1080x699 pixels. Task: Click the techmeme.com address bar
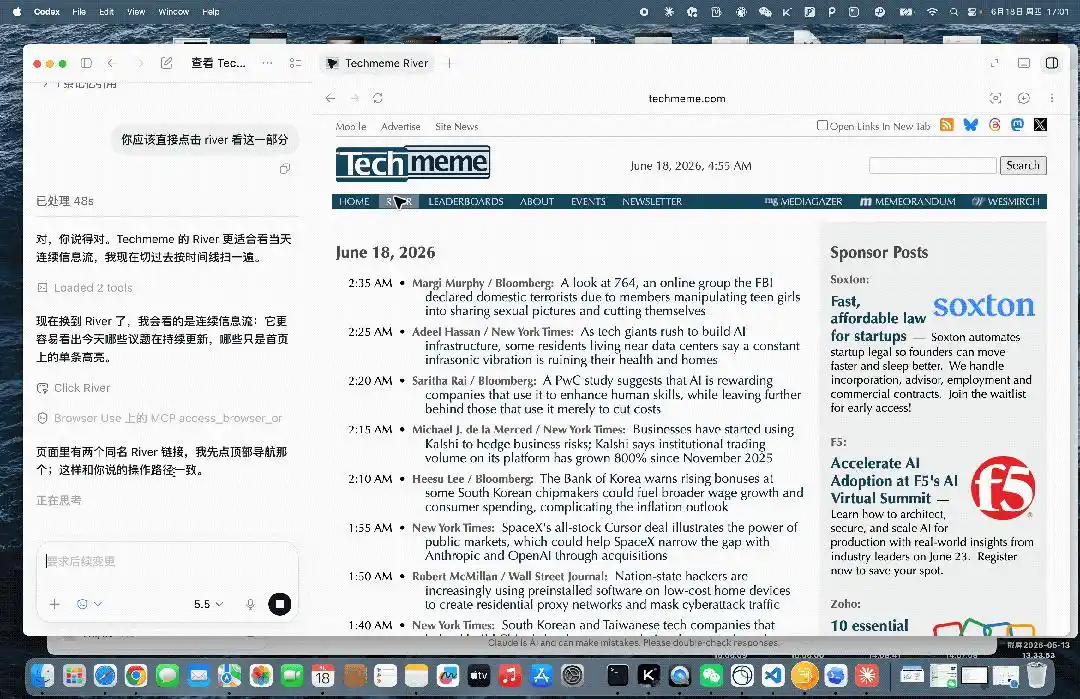click(x=687, y=98)
